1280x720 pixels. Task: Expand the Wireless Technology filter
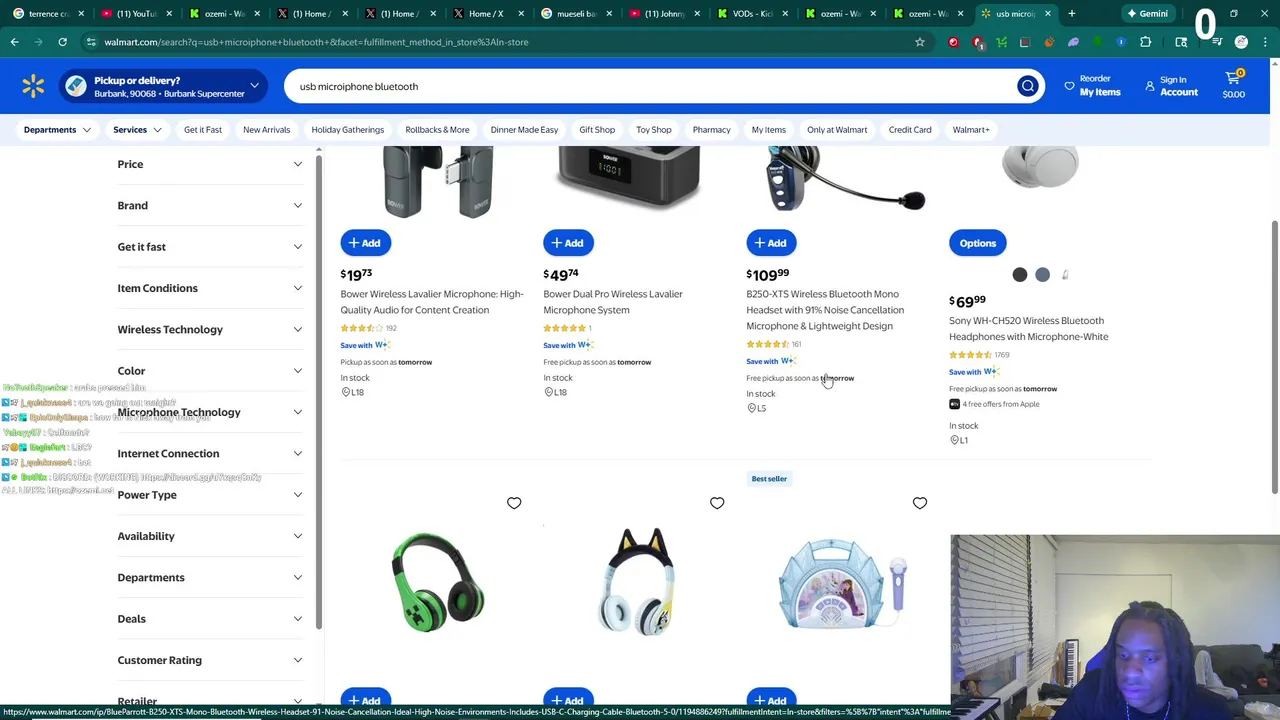pyautogui.click(x=209, y=329)
